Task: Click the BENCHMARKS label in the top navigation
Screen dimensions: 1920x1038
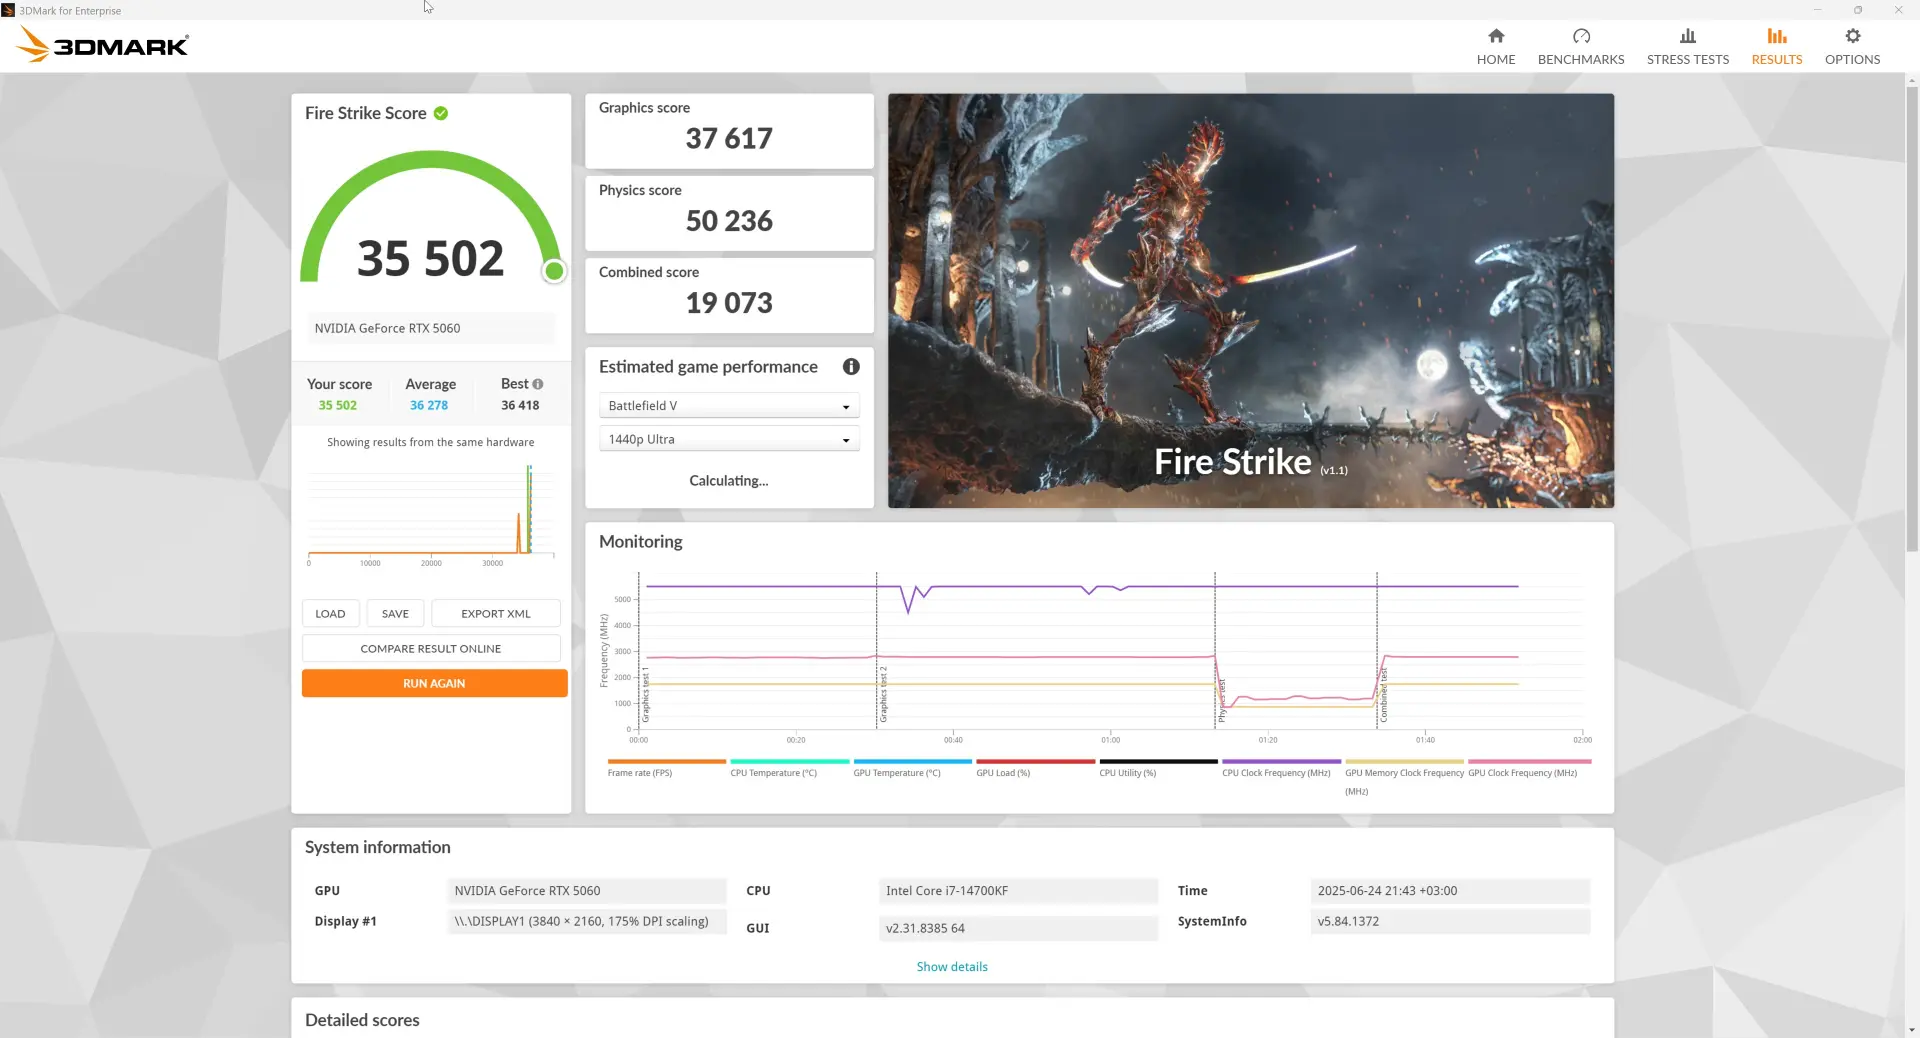Action: 1581,60
